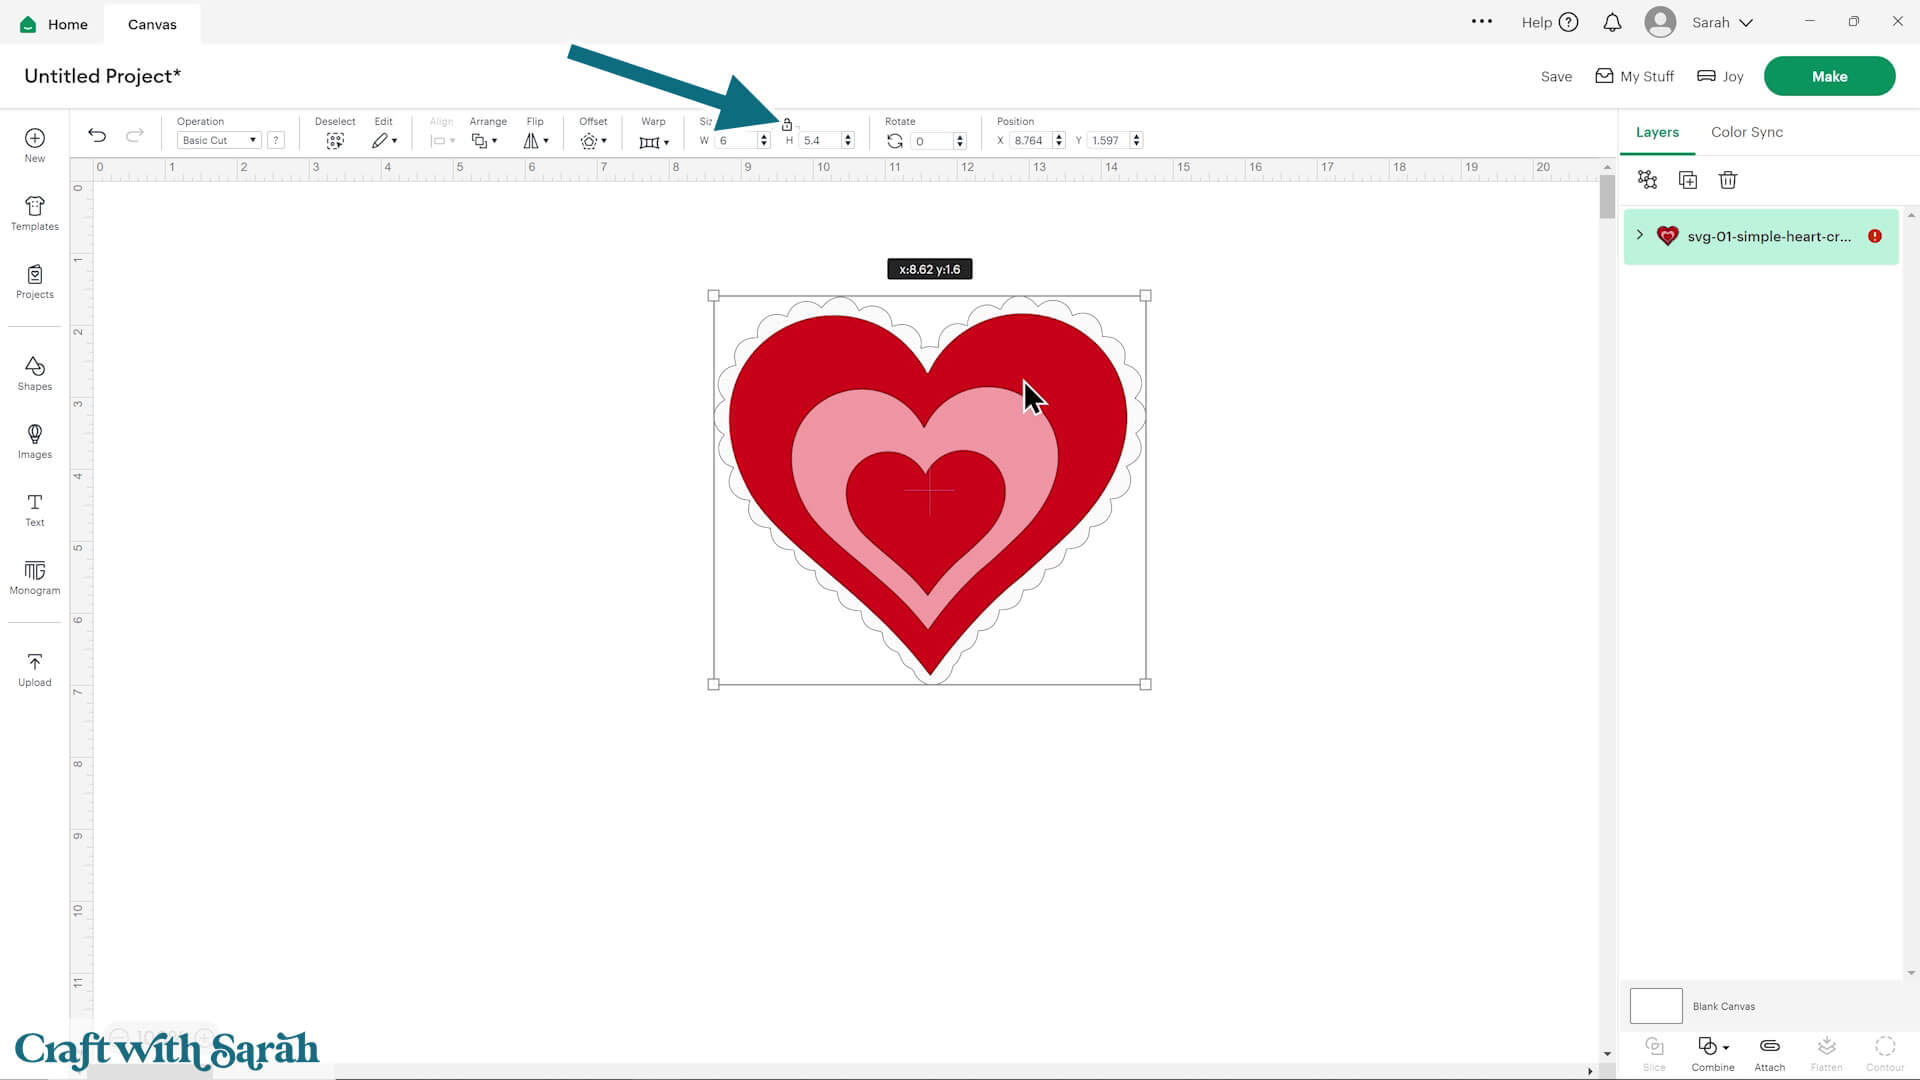Click the Group icon in Layers panel
This screenshot has height=1080, width=1920.
tap(1647, 180)
